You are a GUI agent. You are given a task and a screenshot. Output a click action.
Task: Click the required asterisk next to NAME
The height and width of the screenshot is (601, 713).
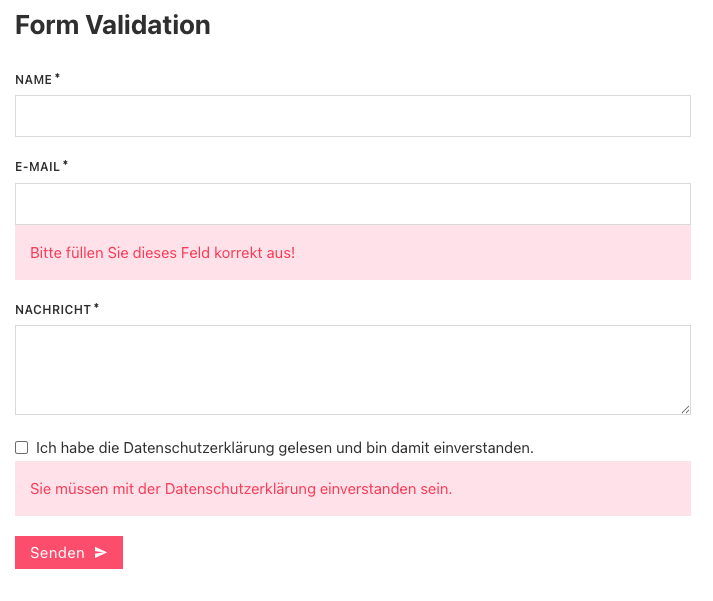tap(58, 76)
